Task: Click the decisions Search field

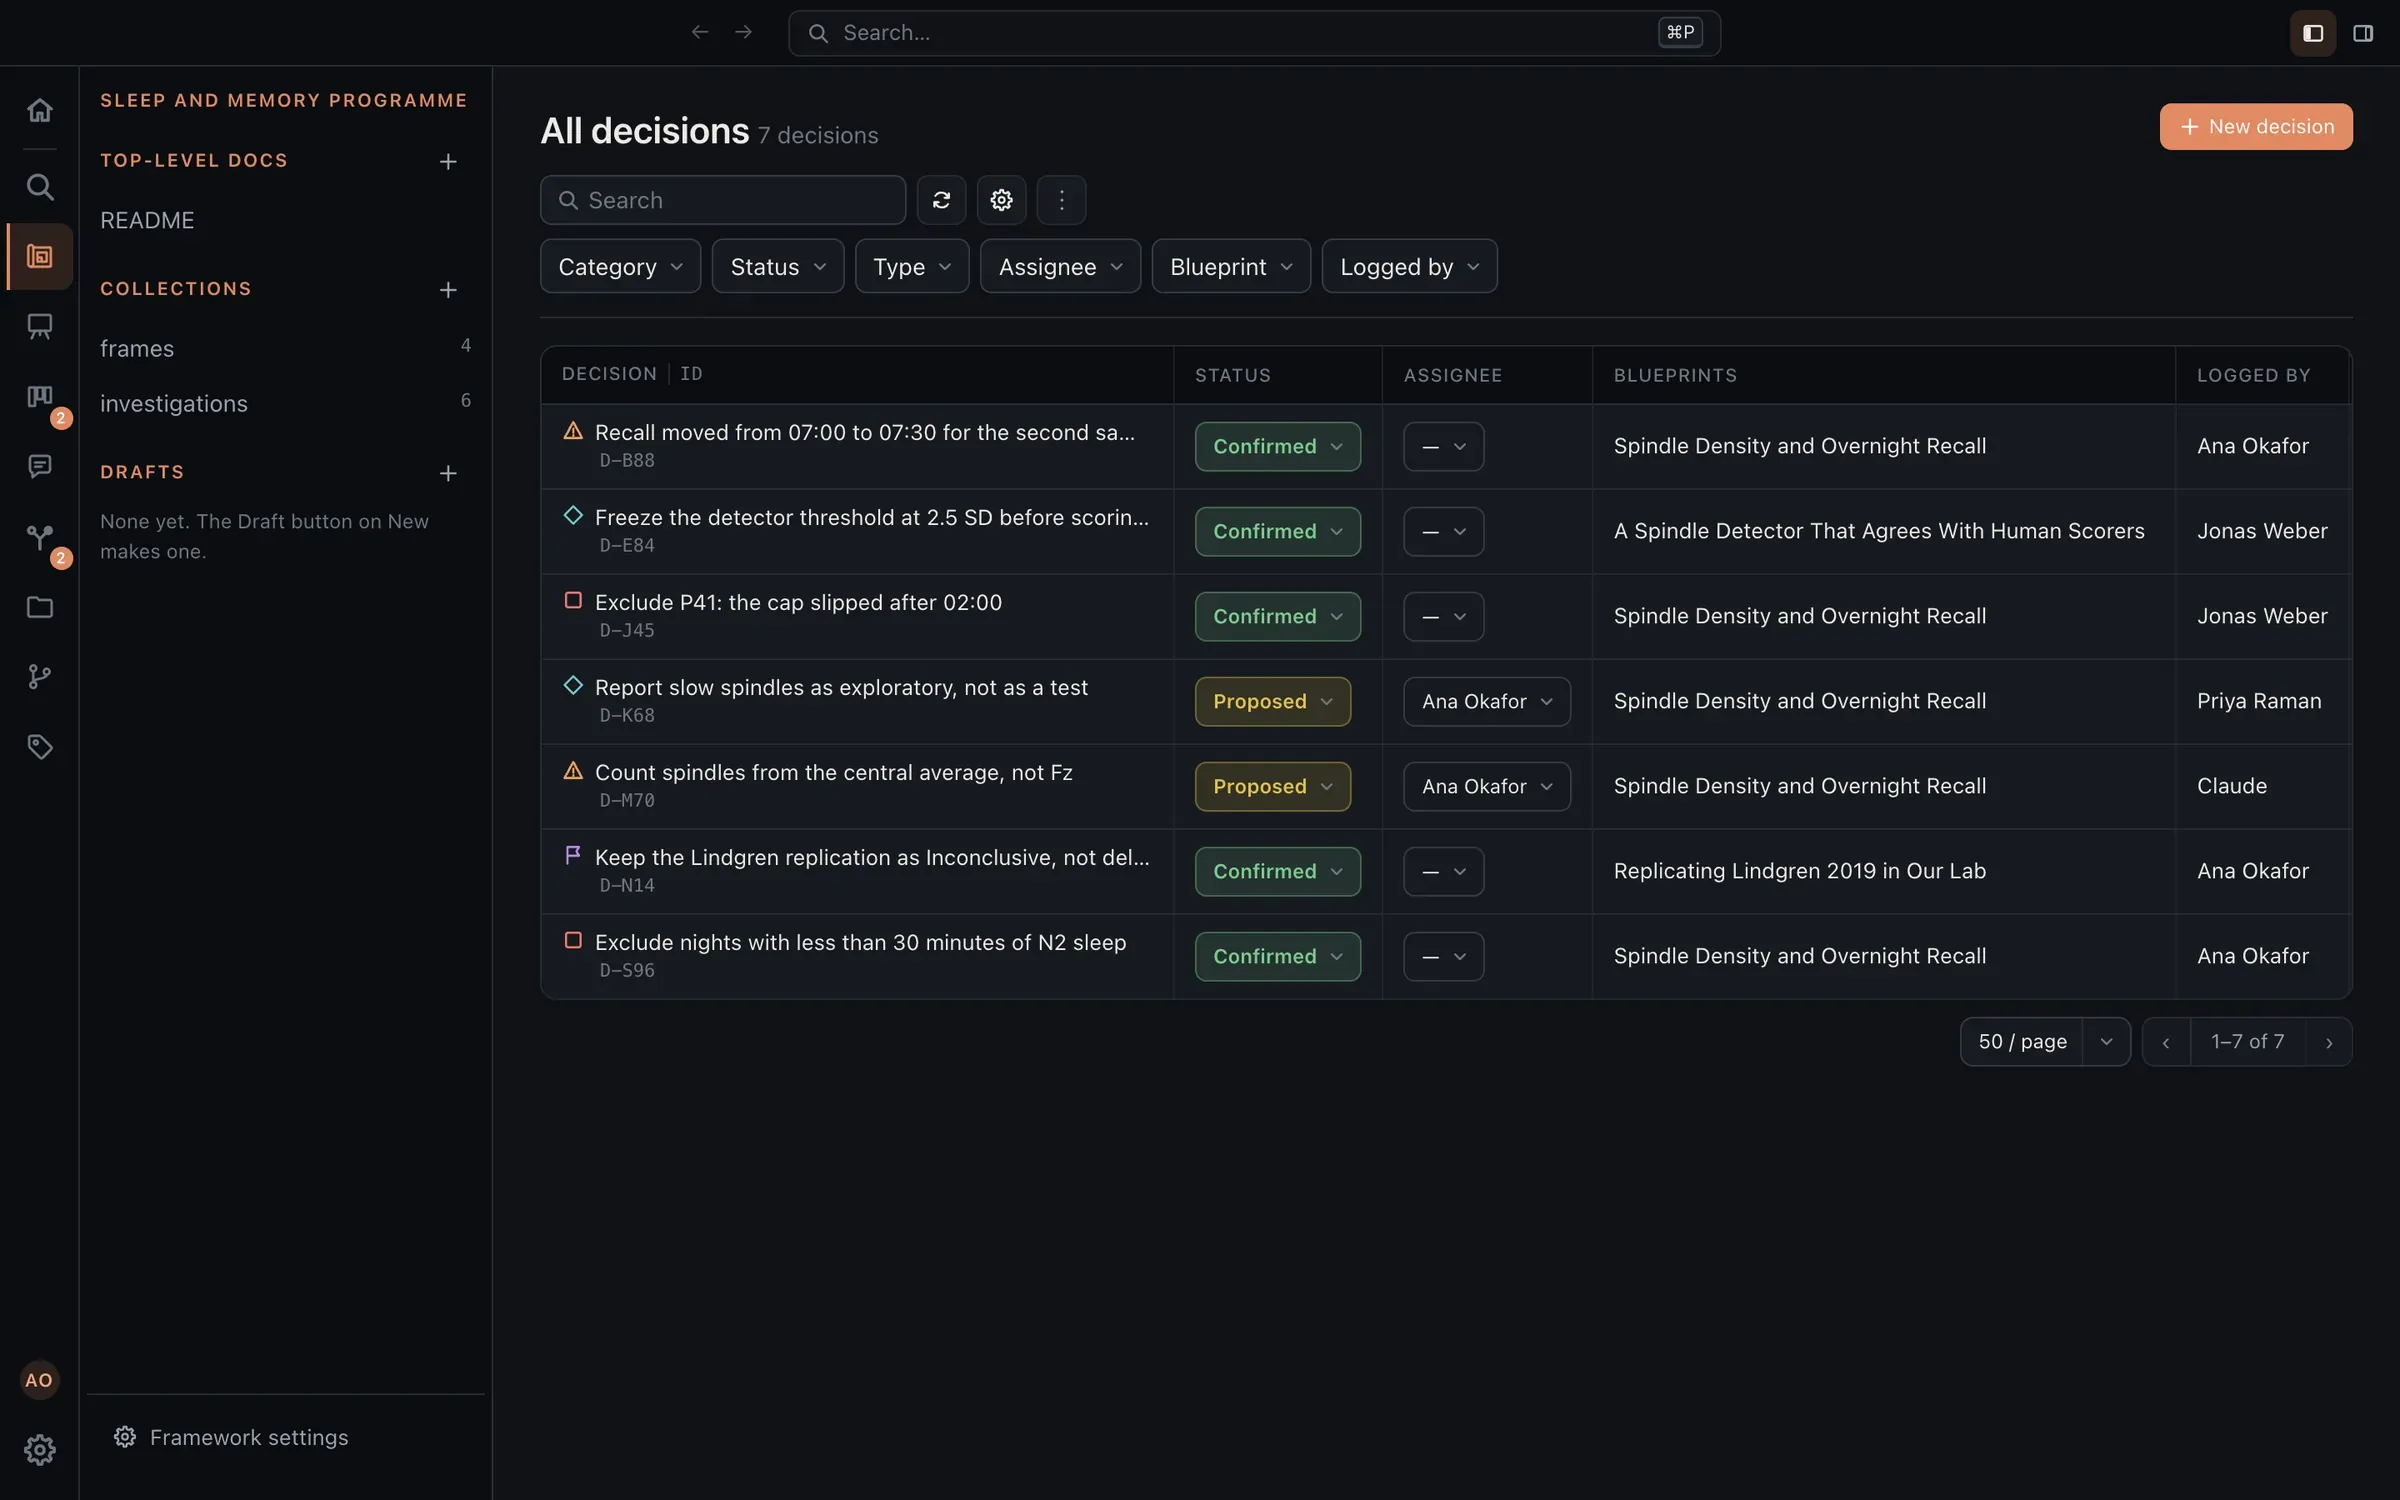Action: [x=723, y=200]
